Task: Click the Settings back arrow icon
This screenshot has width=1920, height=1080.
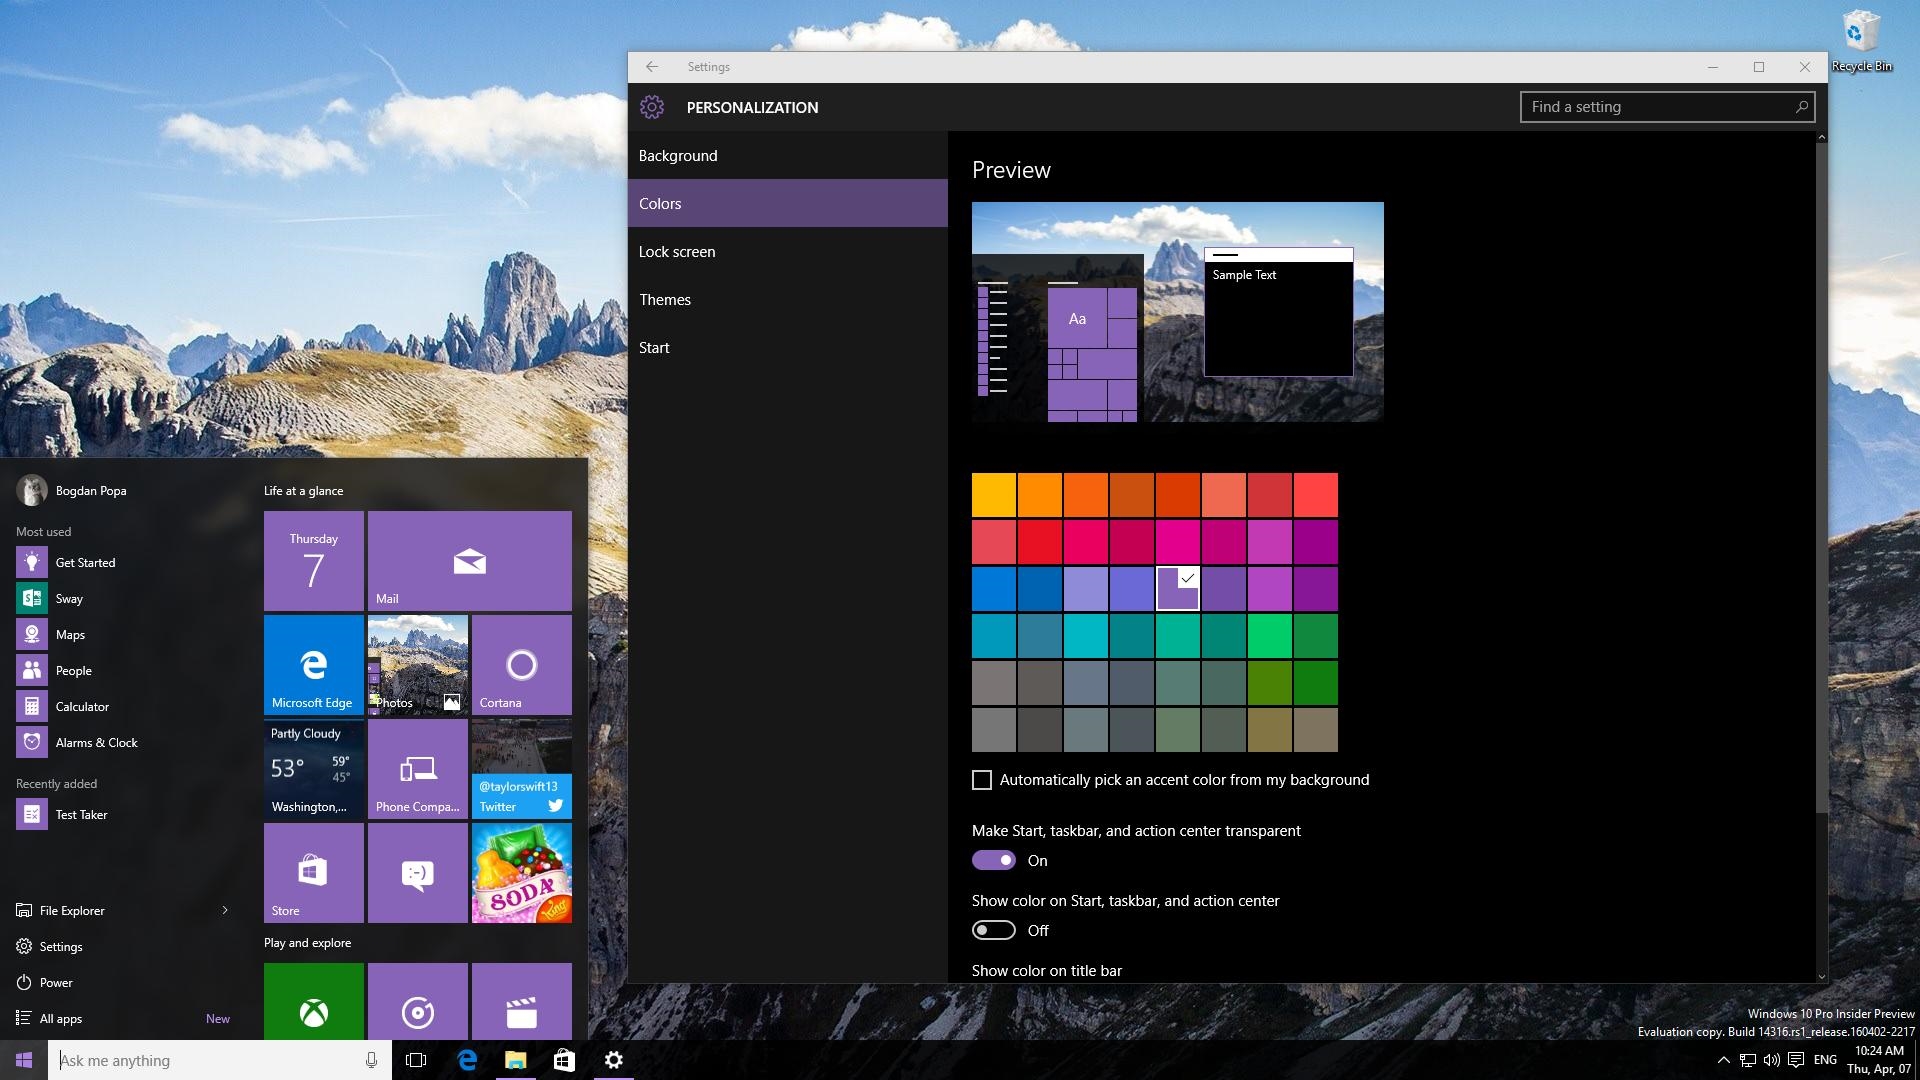Action: pyautogui.click(x=652, y=67)
